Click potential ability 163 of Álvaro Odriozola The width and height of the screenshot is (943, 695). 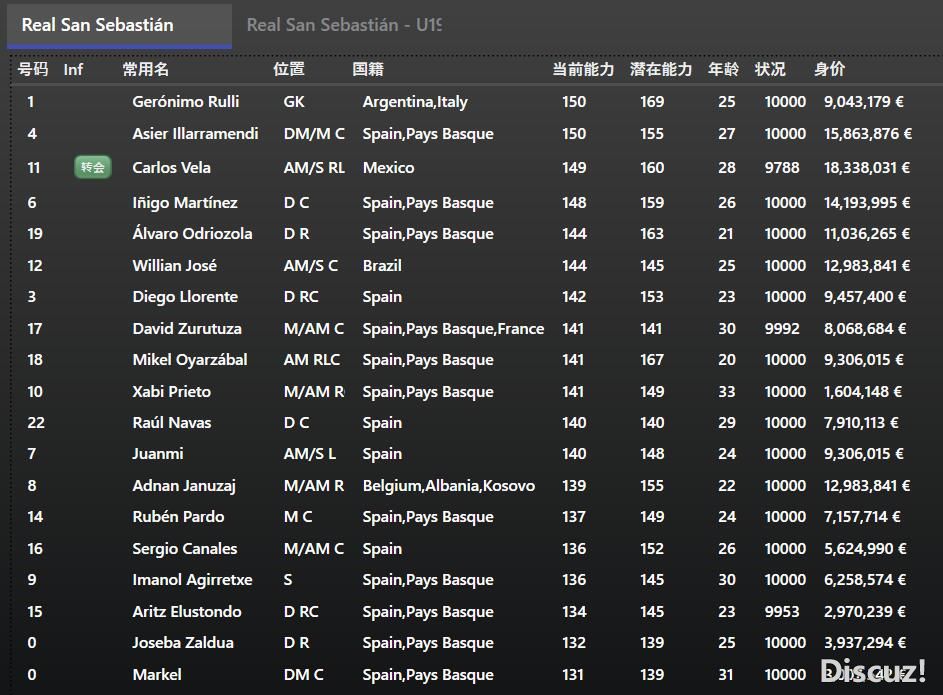(652, 233)
